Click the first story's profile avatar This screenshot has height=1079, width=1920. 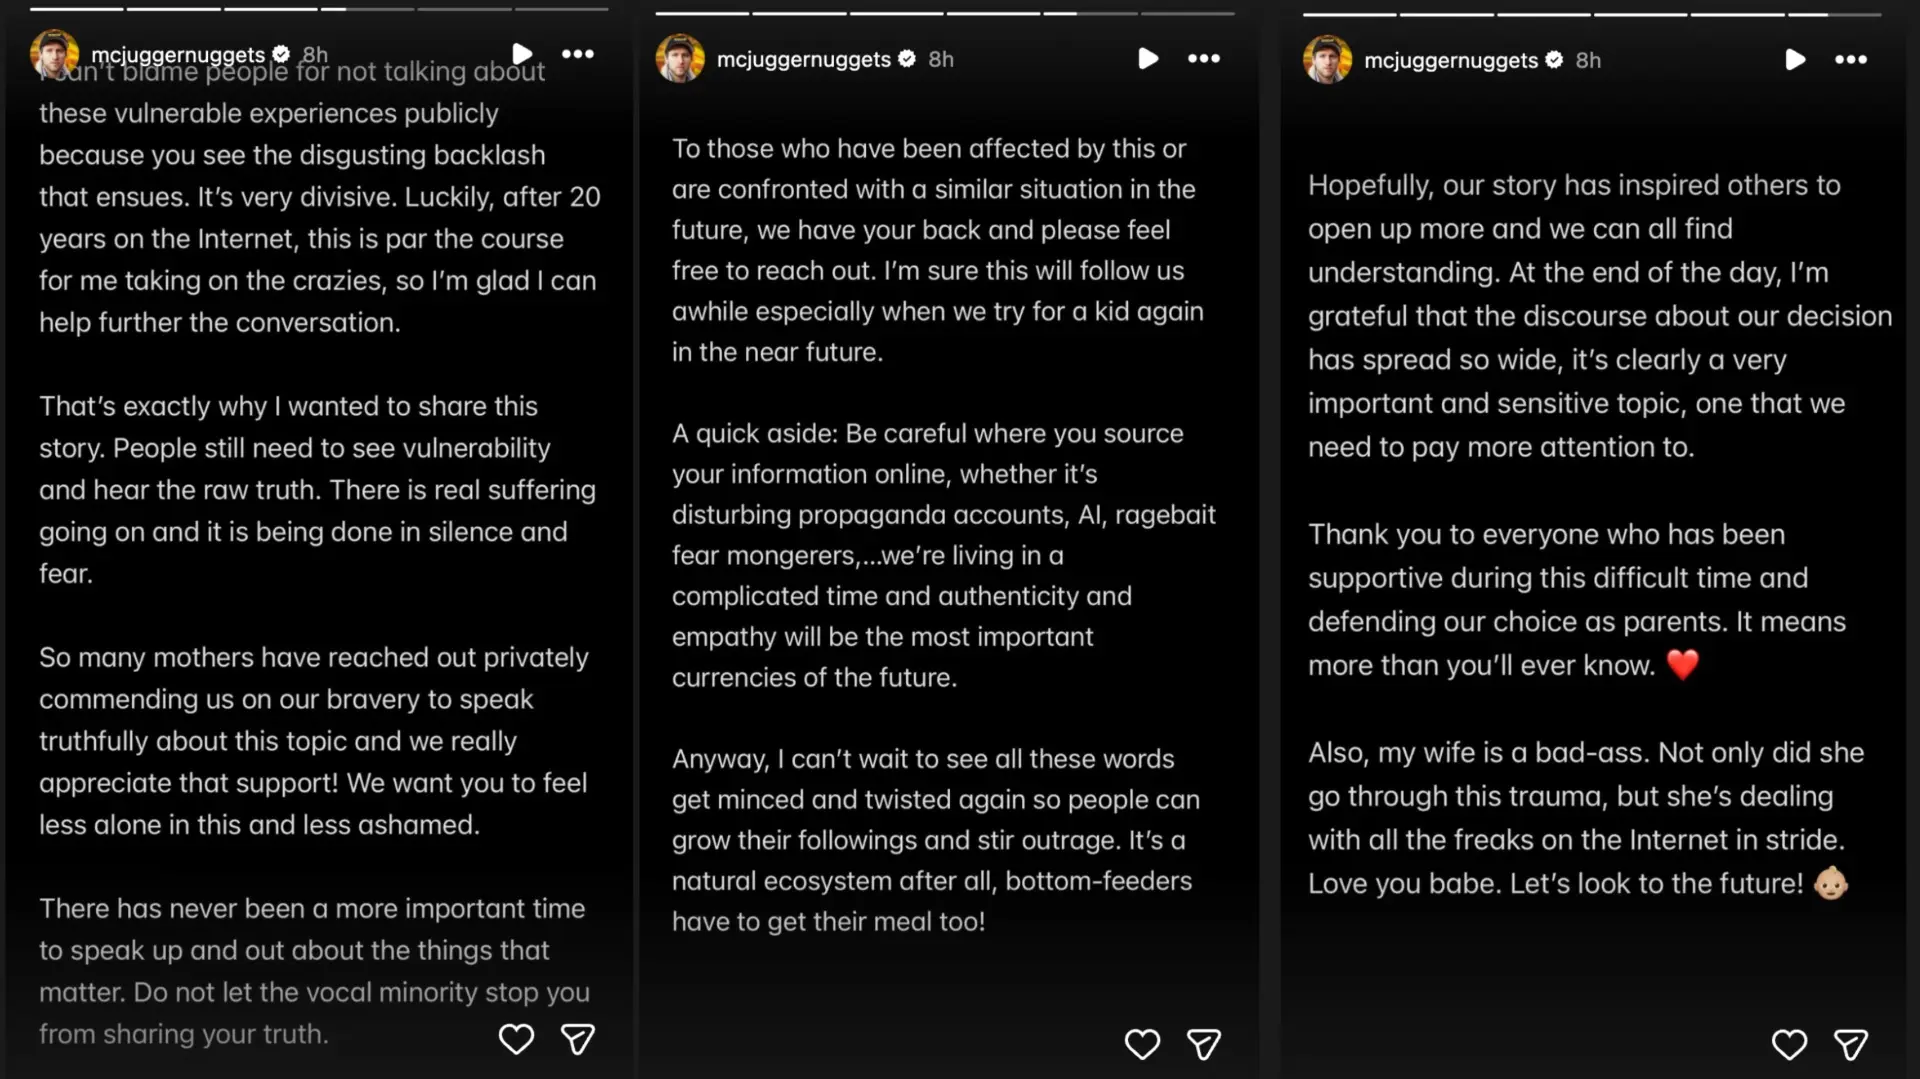click(54, 54)
